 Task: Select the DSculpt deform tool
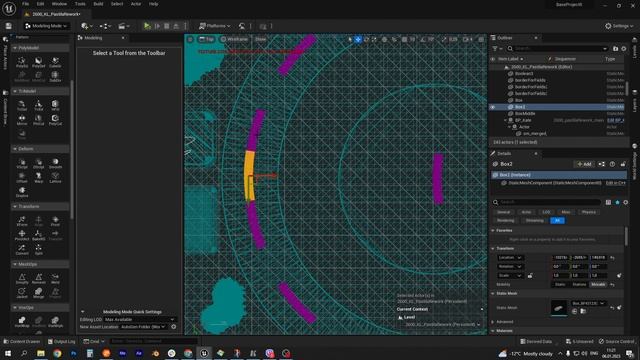[39, 163]
